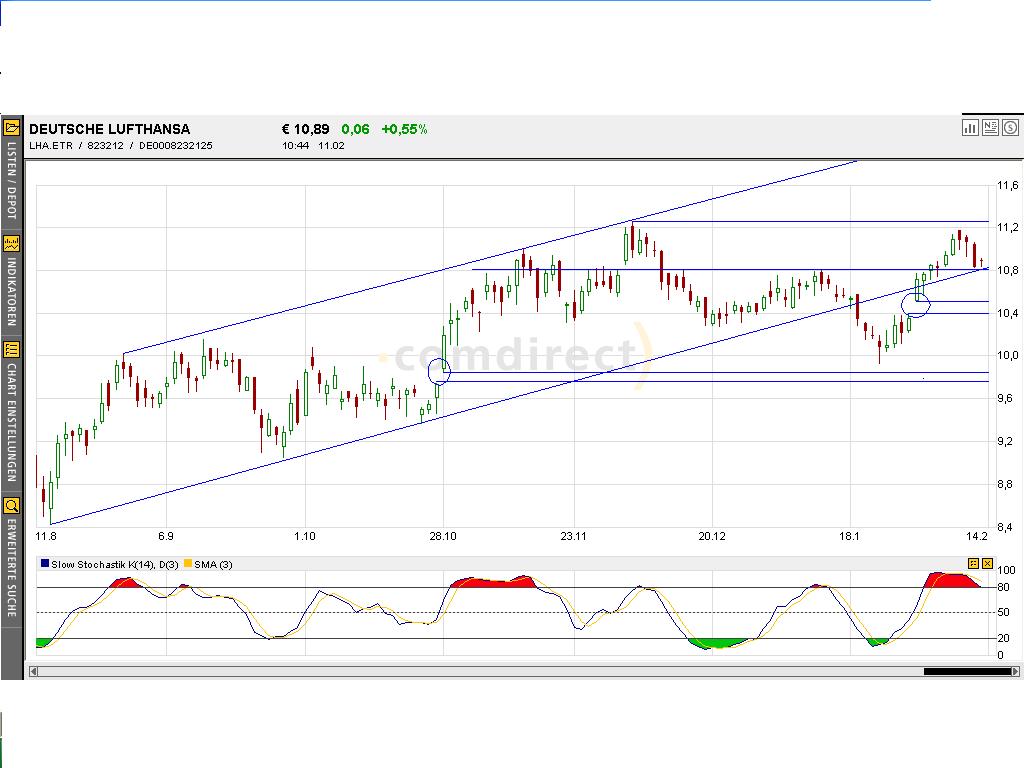1024x768 pixels.
Task: Click the blue Slow Stochastik legend swatch
Action: (45, 563)
